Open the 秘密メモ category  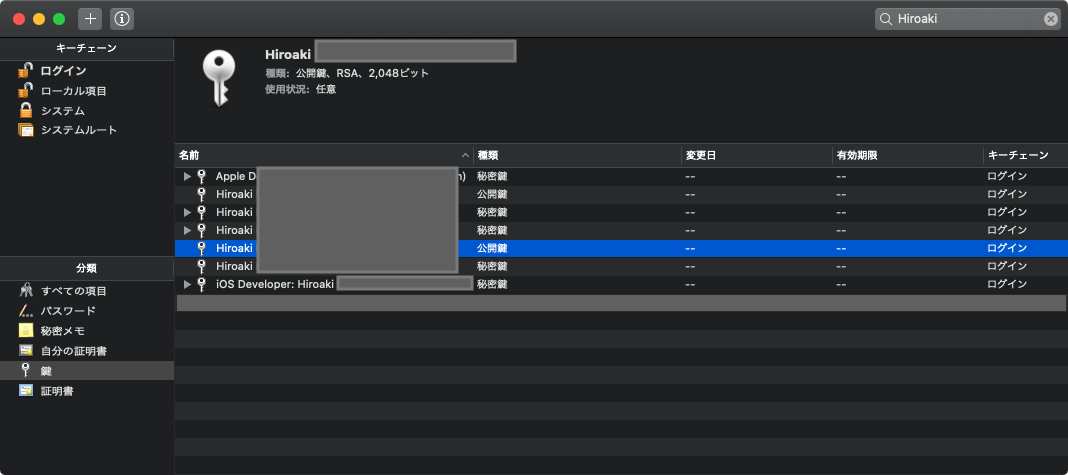pyautogui.click(x=62, y=331)
